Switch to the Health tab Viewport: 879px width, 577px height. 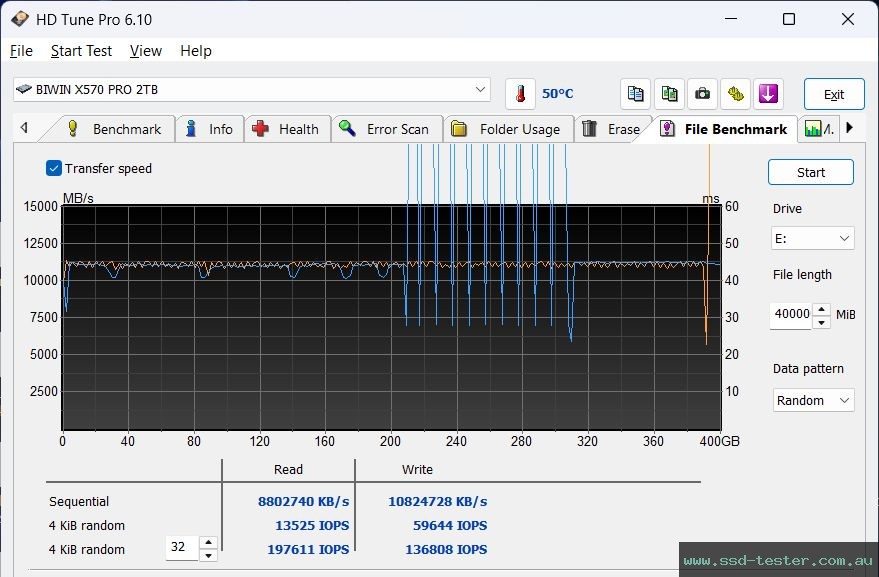288,128
